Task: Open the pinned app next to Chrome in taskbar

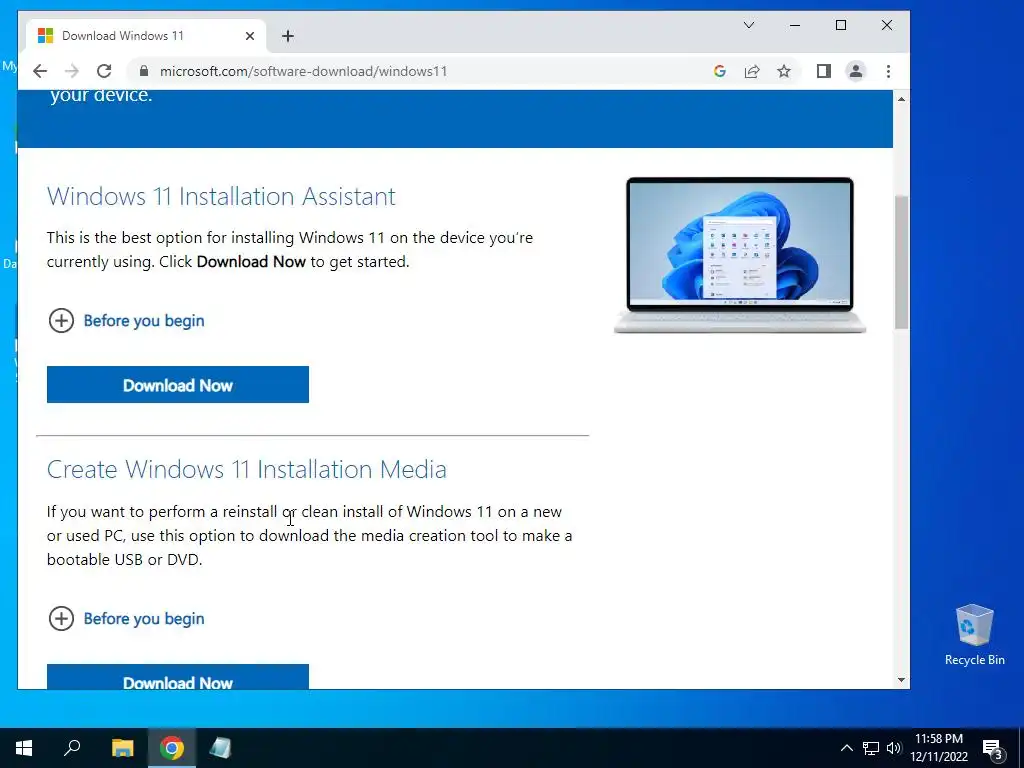Action: tap(220, 748)
